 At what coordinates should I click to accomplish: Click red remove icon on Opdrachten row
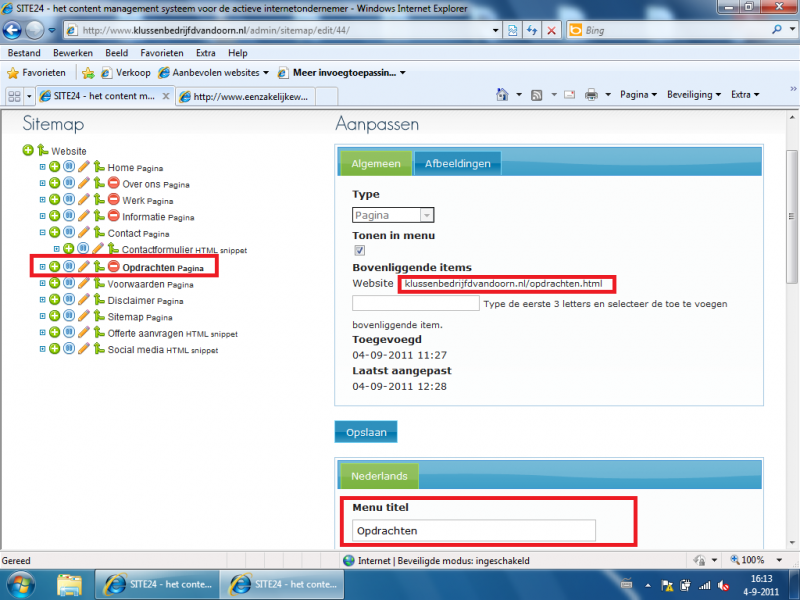point(114,267)
